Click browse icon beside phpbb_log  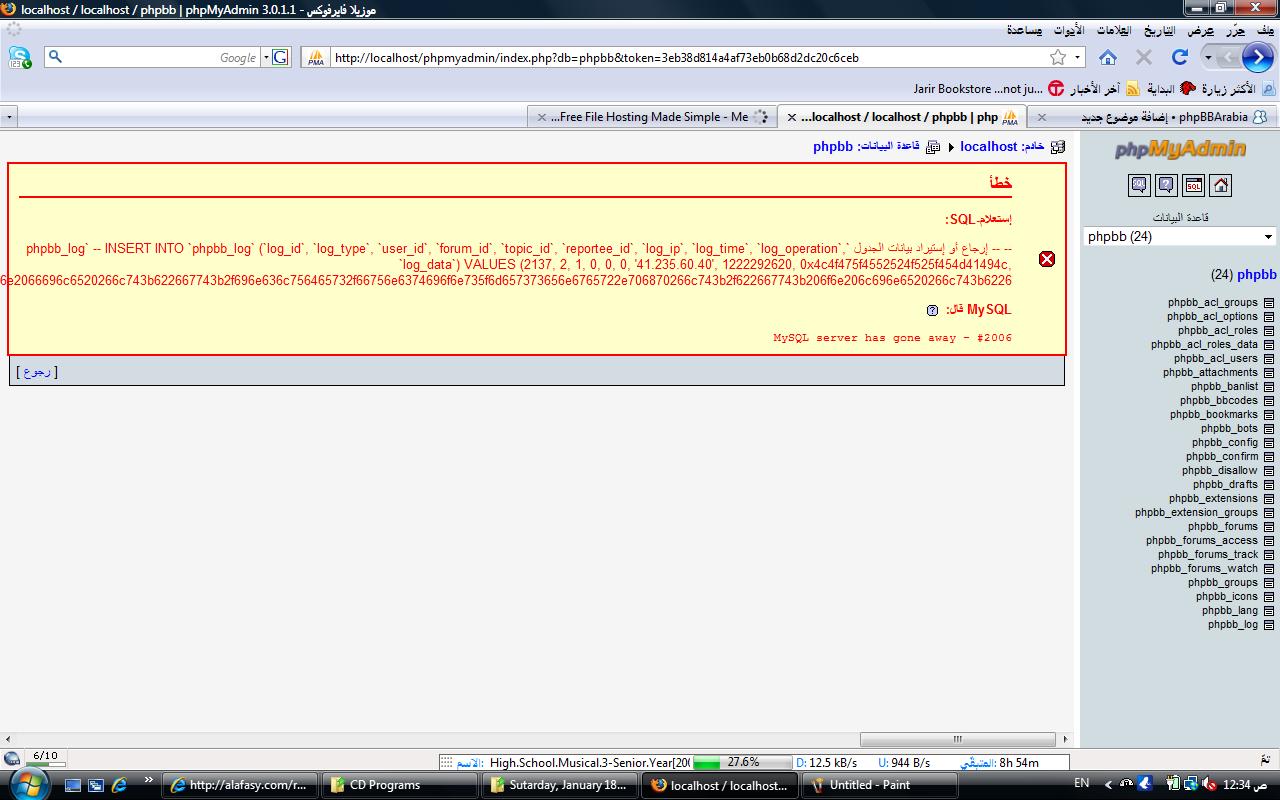[x=1268, y=625]
